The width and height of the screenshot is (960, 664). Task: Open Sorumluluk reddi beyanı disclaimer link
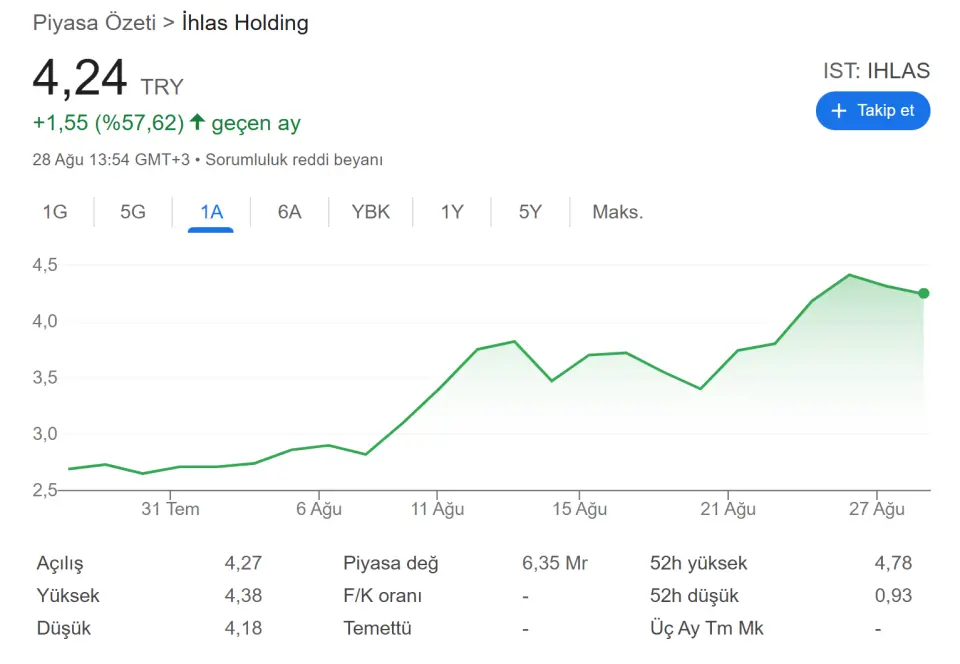pyautogui.click(x=294, y=160)
